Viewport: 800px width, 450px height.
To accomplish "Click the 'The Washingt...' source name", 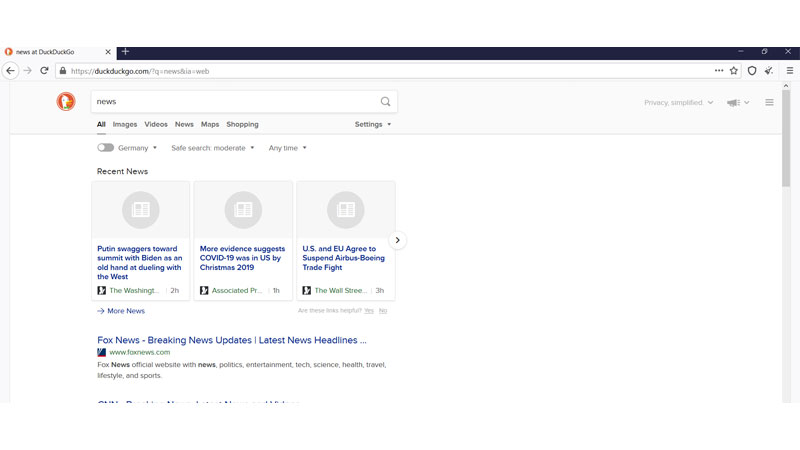I will (134, 290).
